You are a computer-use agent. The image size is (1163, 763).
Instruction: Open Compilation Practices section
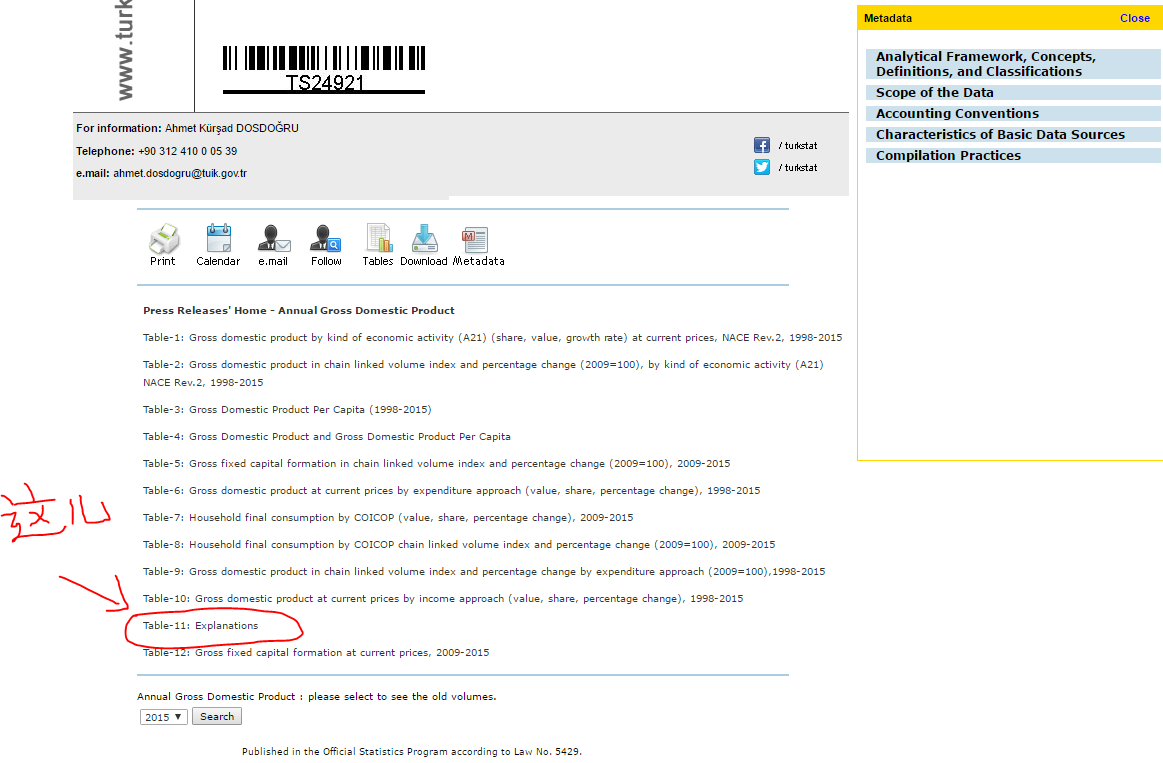pyautogui.click(x=1013, y=156)
